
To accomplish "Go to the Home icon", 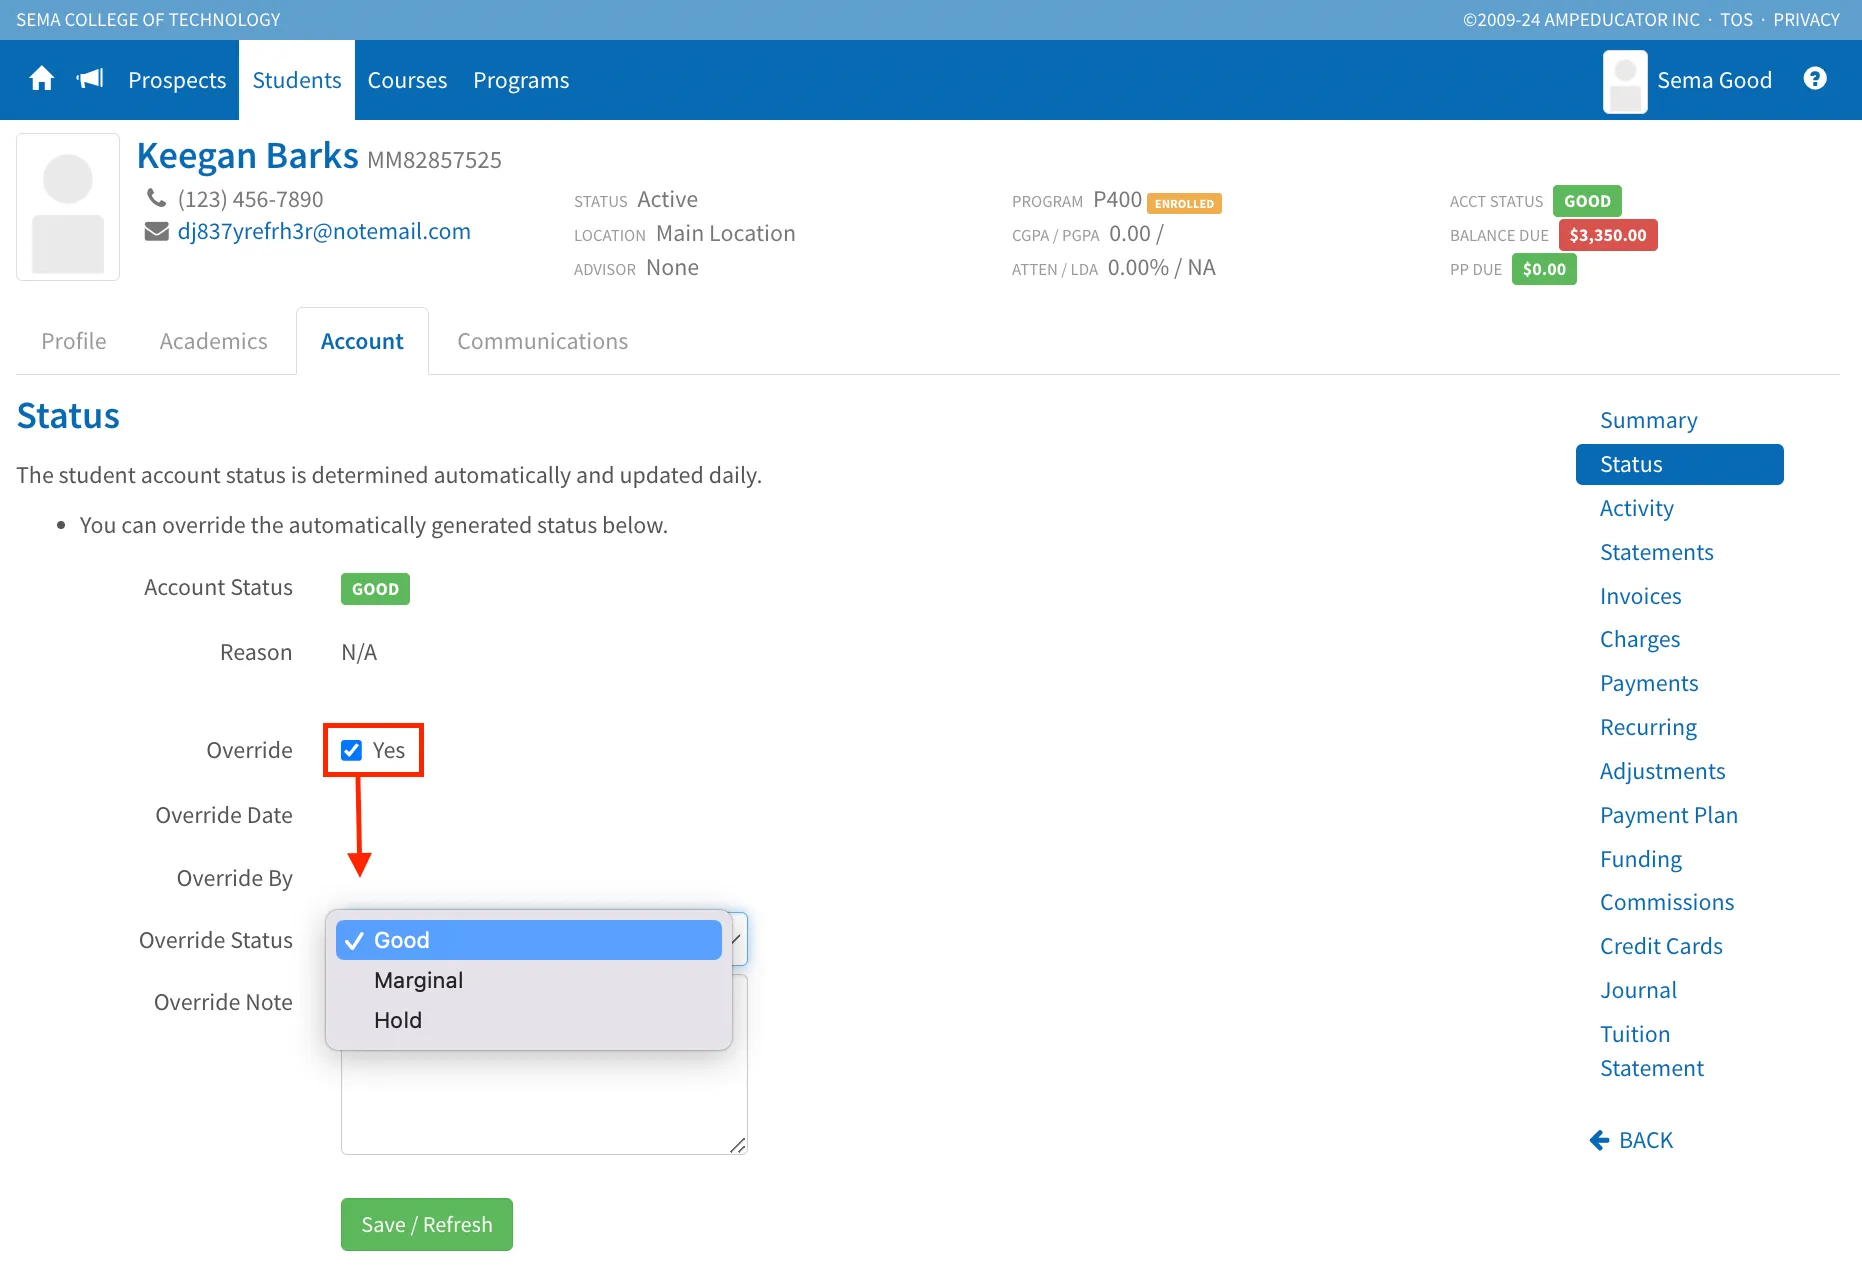I will point(41,79).
